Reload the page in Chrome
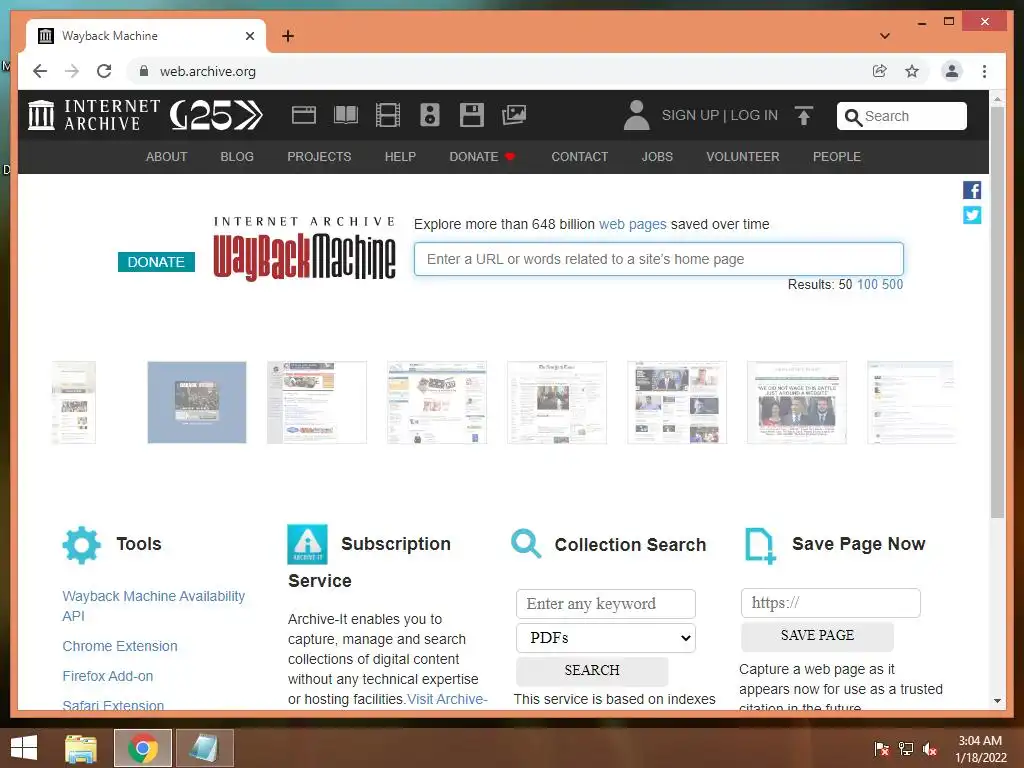1024x768 pixels. (x=104, y=71)
